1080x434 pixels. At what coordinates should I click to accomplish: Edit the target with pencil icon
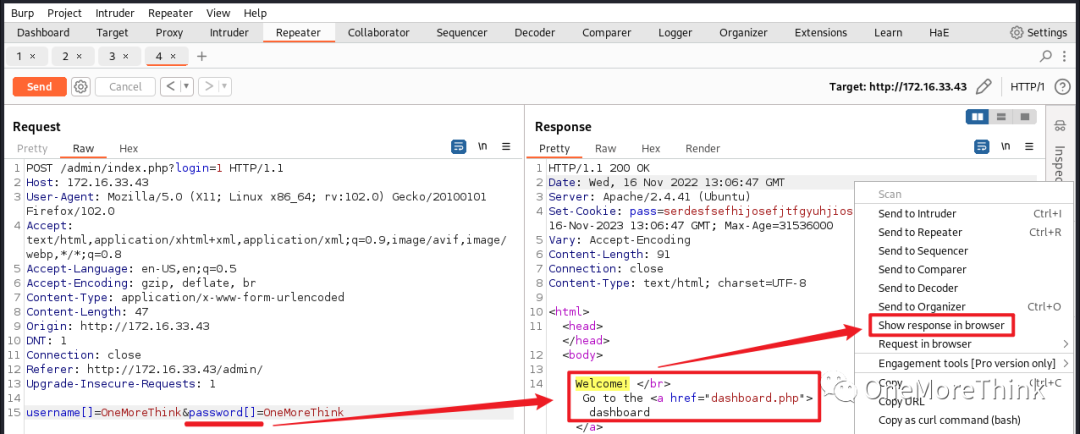click(984, 87)
